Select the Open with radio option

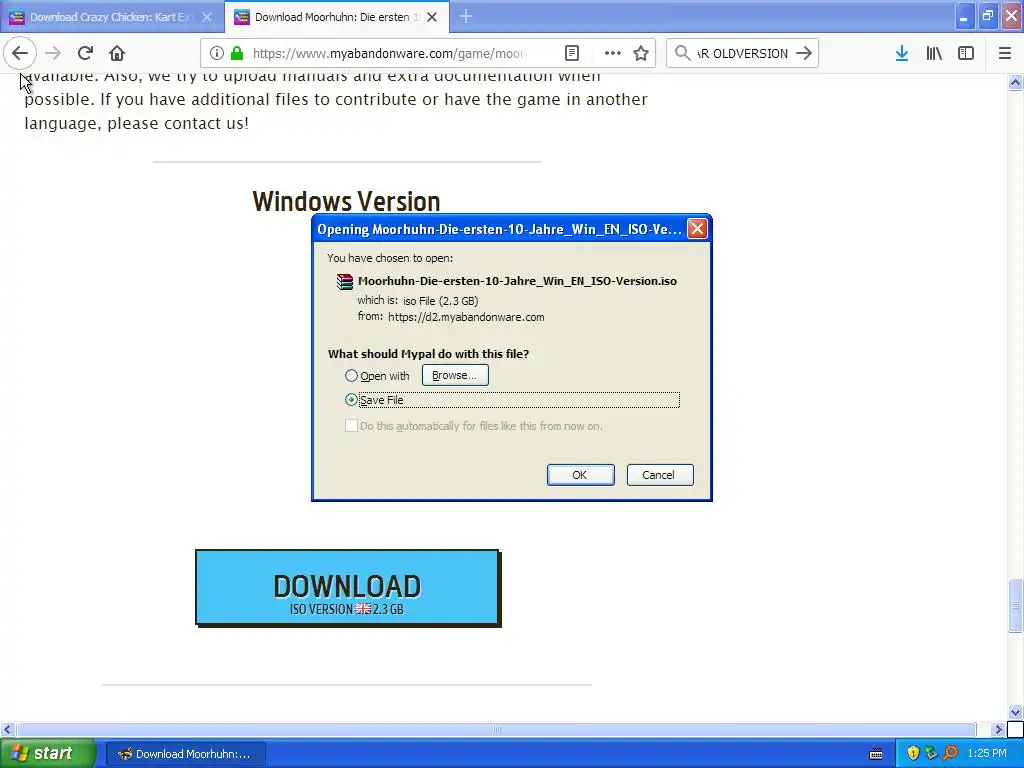point(351,376)
